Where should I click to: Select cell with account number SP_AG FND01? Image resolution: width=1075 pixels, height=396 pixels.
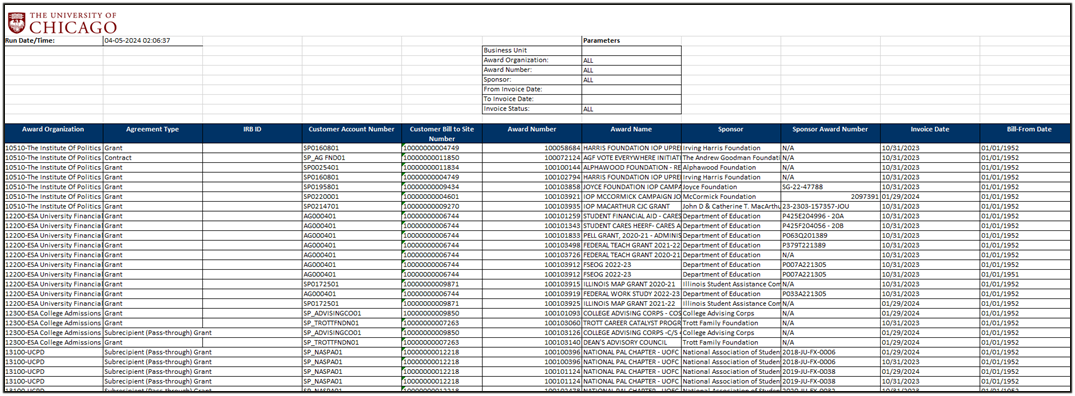(352, 158)
